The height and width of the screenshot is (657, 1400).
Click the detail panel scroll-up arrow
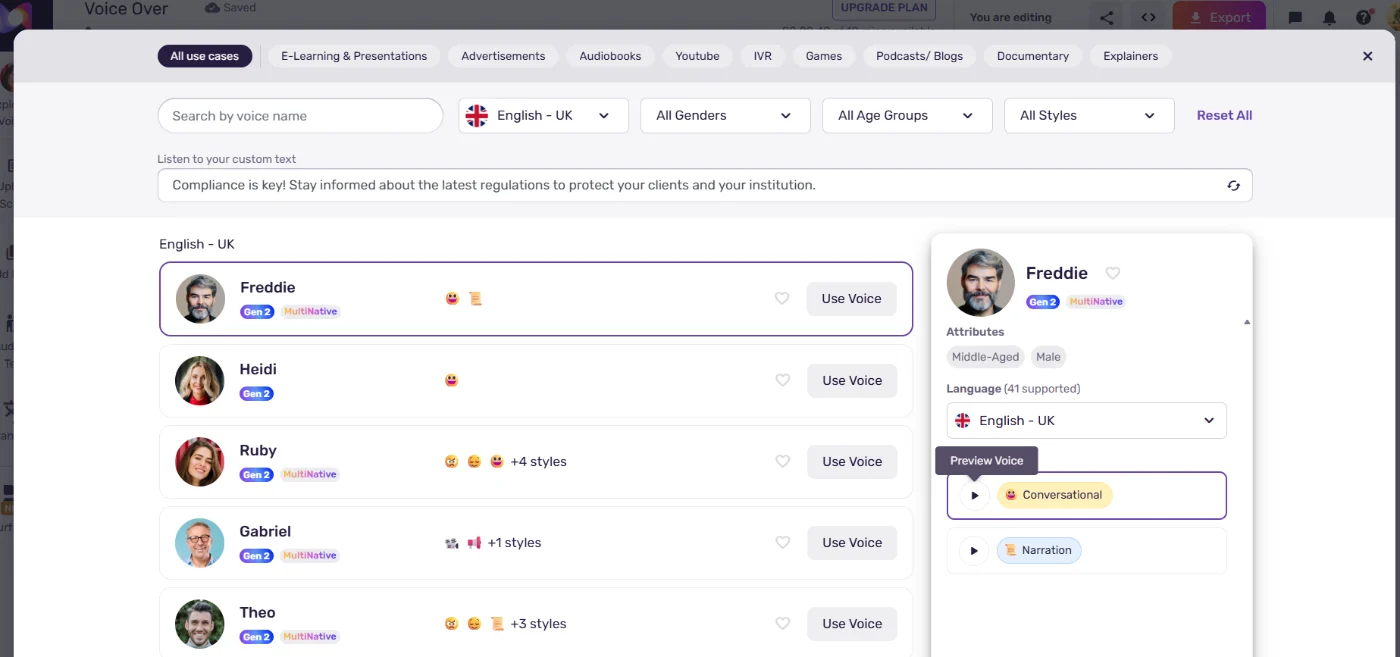click(x=1246, y=322)
